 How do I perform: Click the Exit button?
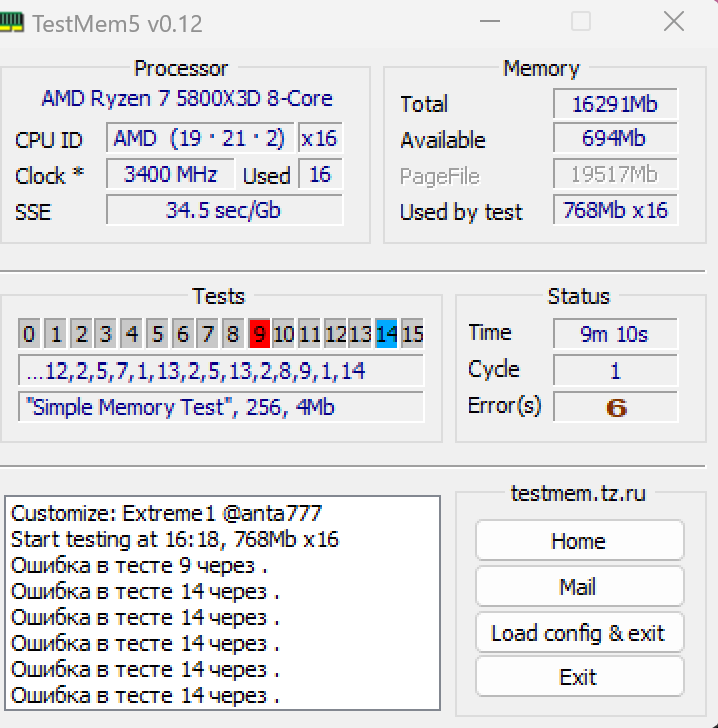point(580,676)
